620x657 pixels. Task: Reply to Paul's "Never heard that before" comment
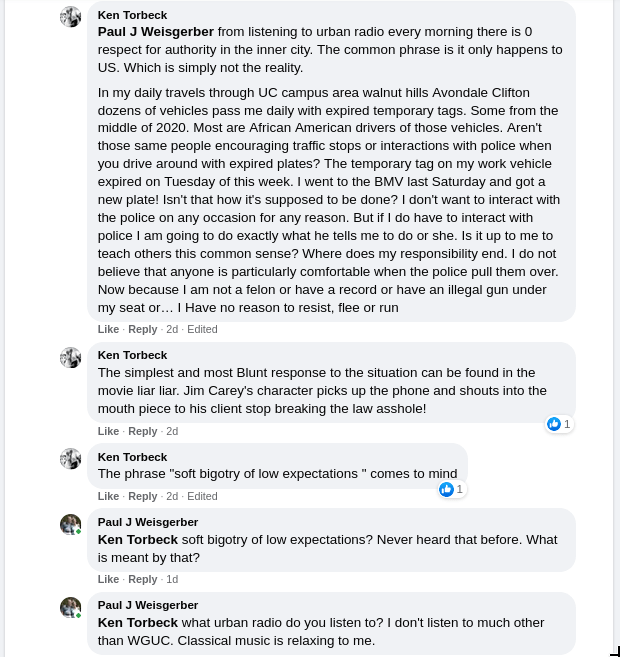click(x=143, y=579)
